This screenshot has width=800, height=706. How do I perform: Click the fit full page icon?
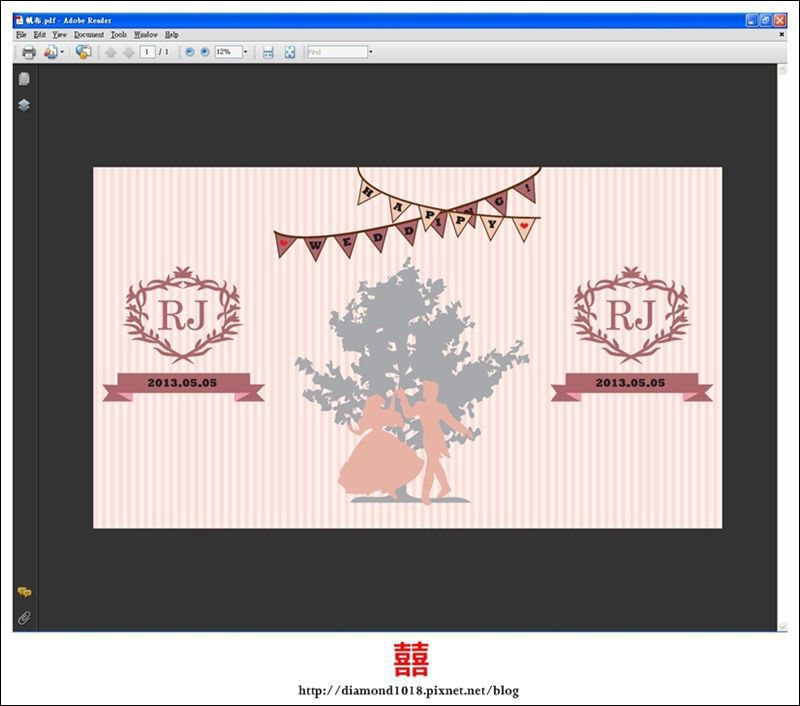(x=290, y=52)
